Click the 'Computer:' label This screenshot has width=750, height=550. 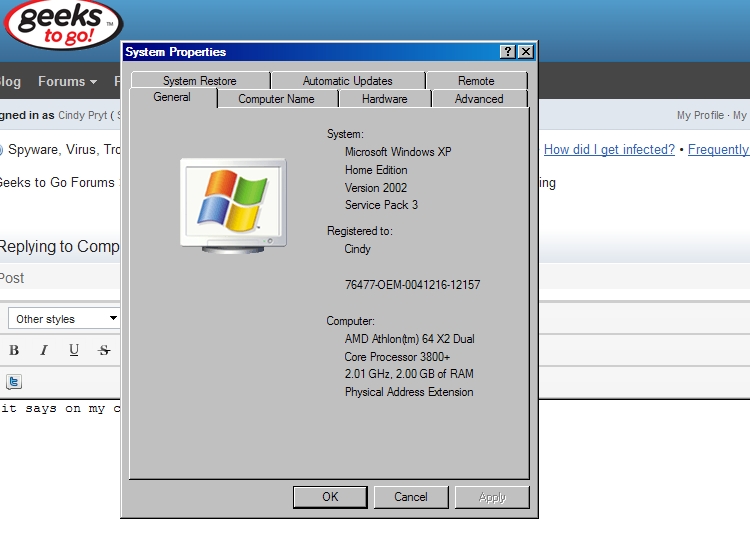coord(351,321)
